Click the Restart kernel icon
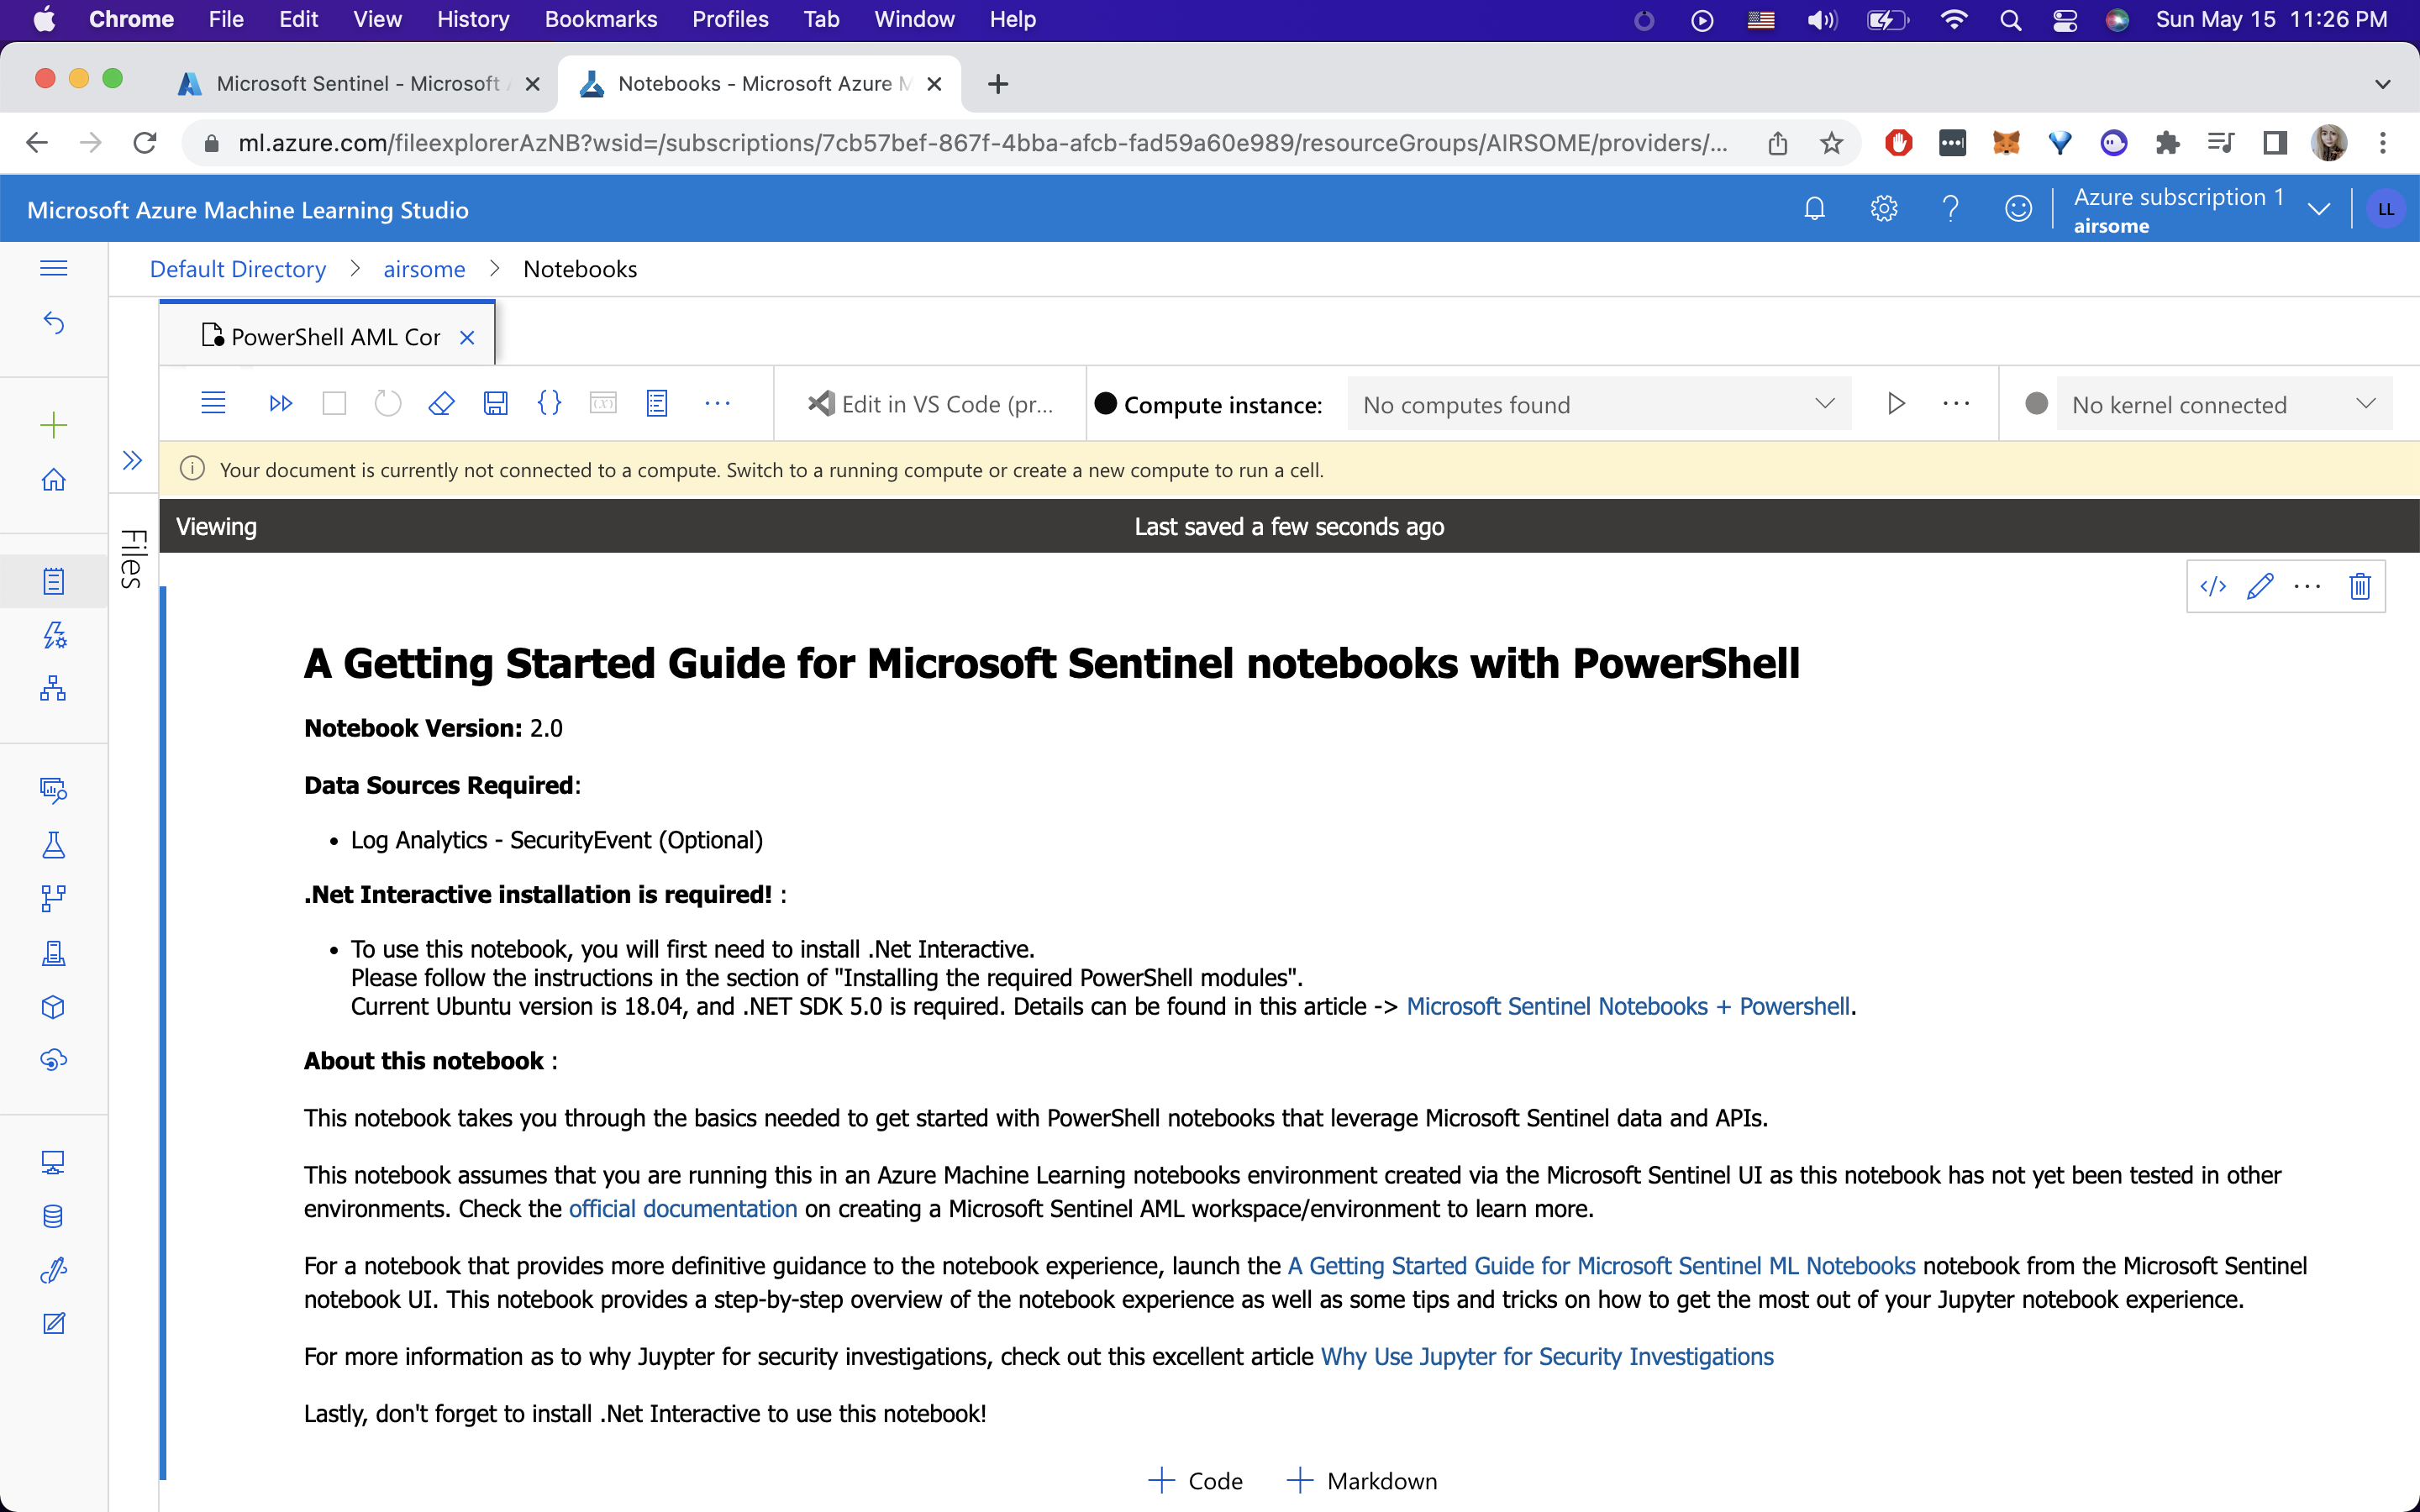Screen dimensions: 2420x1512 (388, 404)
